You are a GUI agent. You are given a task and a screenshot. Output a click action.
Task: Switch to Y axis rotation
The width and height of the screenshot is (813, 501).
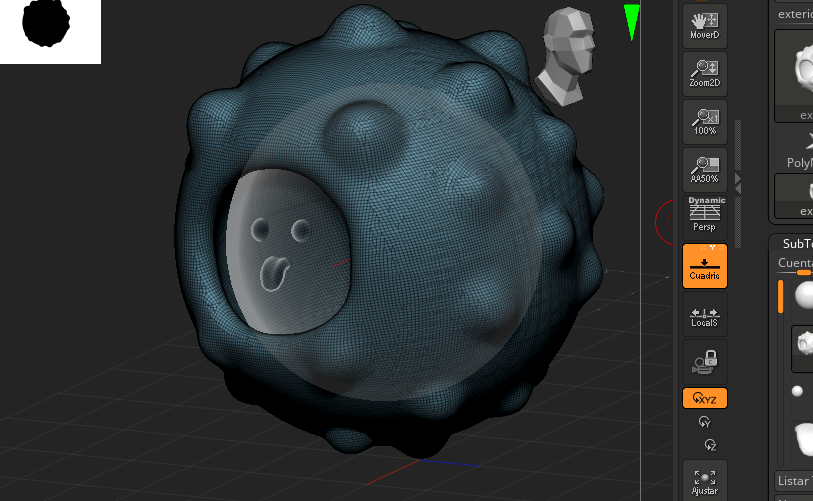coord(705,422)
